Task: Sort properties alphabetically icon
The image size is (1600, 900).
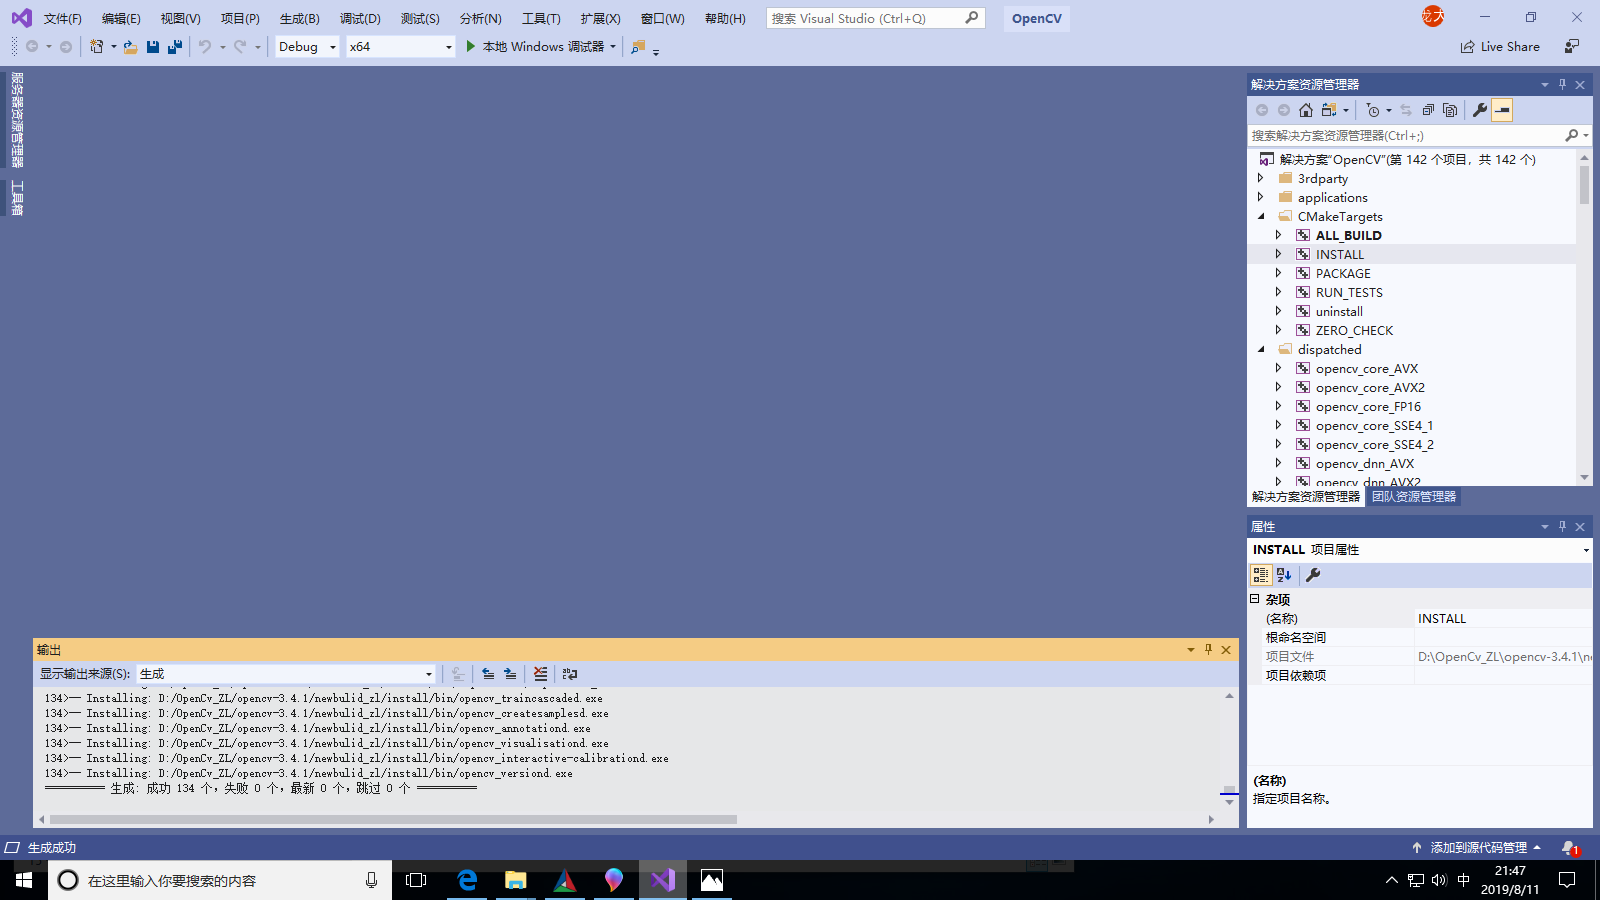Action: 1284,575
